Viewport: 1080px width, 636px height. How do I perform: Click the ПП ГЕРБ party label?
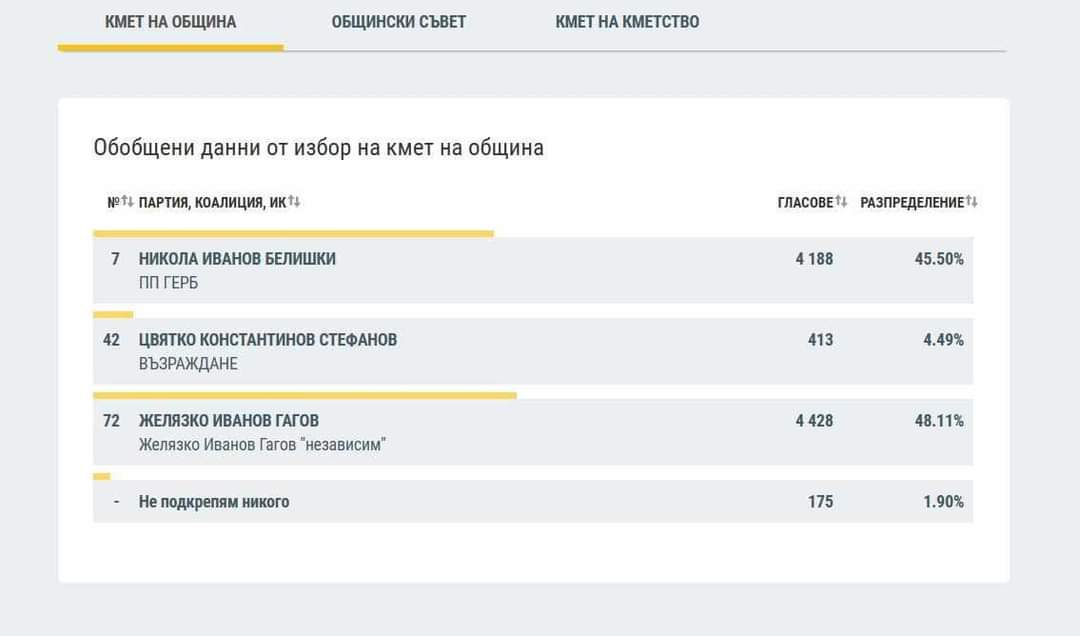point(168,284)
